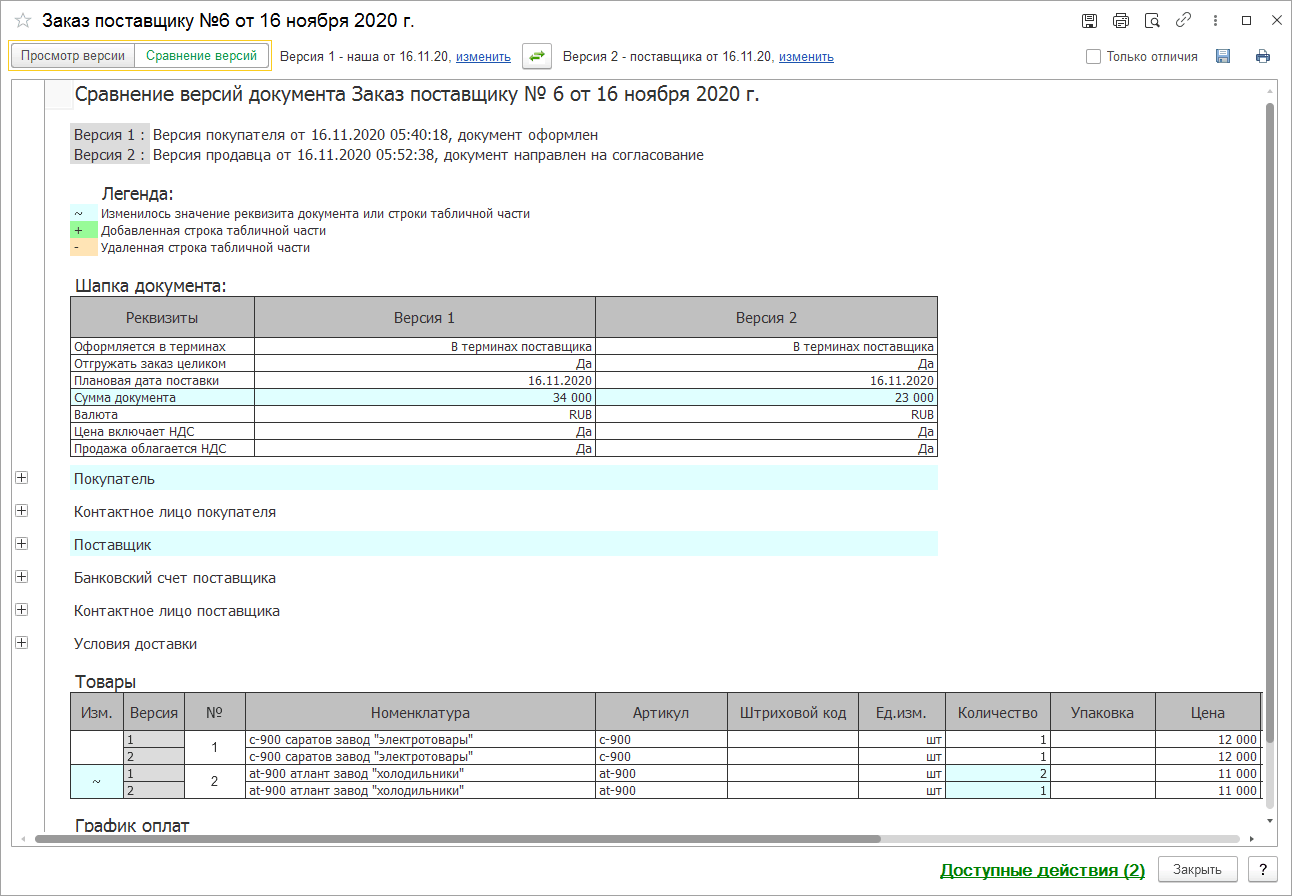This screenshot has height=896, width=1292.
Task: Click 'изменить' link for Версия 2
Action: [x=806, y=57]
